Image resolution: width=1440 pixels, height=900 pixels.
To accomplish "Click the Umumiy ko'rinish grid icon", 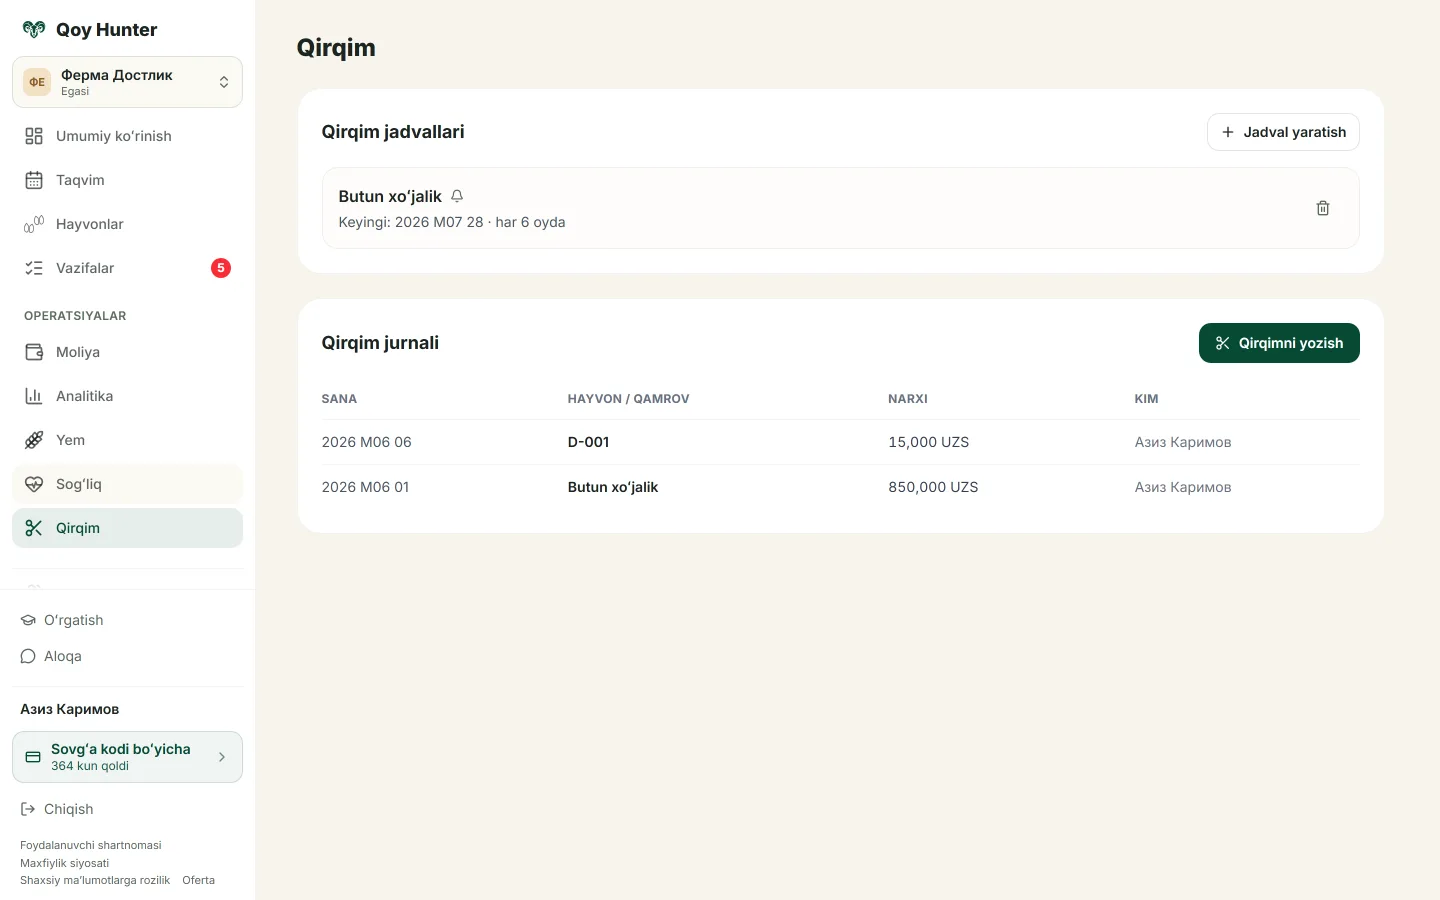I will pyautogui.click(x=34, y=136).
